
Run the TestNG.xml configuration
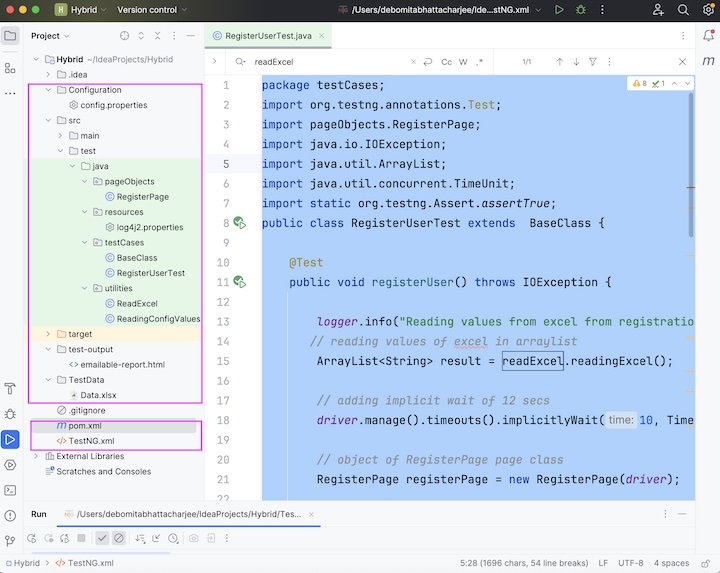pos(558,10)
